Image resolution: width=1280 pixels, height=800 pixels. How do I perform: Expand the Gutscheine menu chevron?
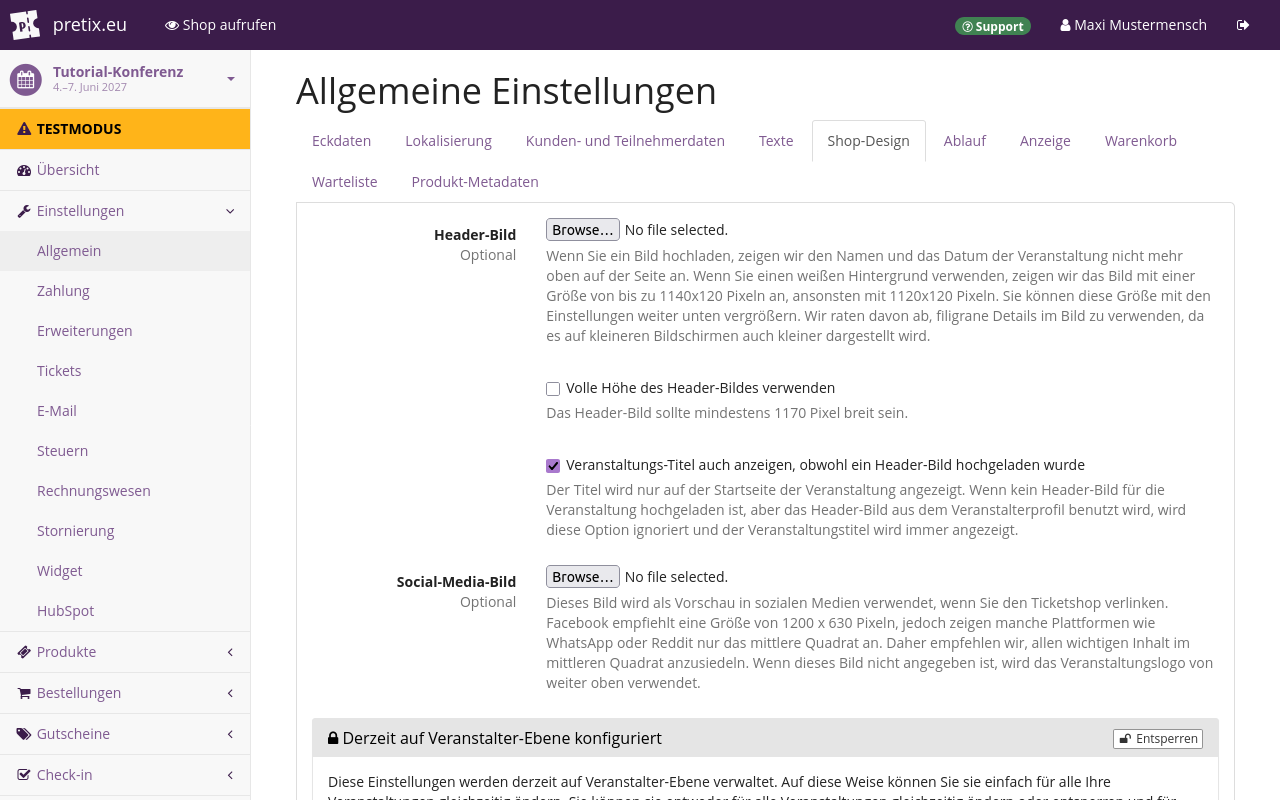tap(230, 734)
